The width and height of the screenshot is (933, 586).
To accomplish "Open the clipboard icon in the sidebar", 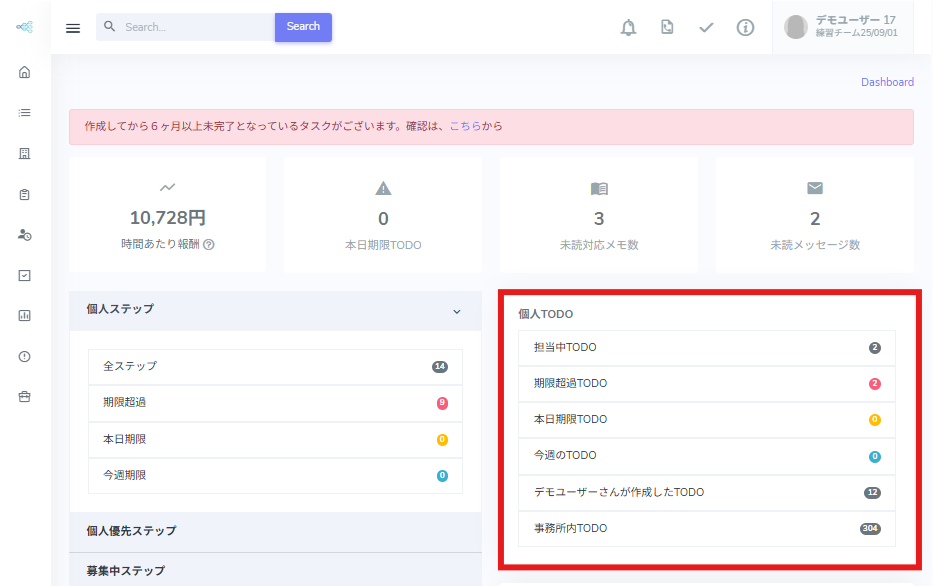I will tap(25, 194).
